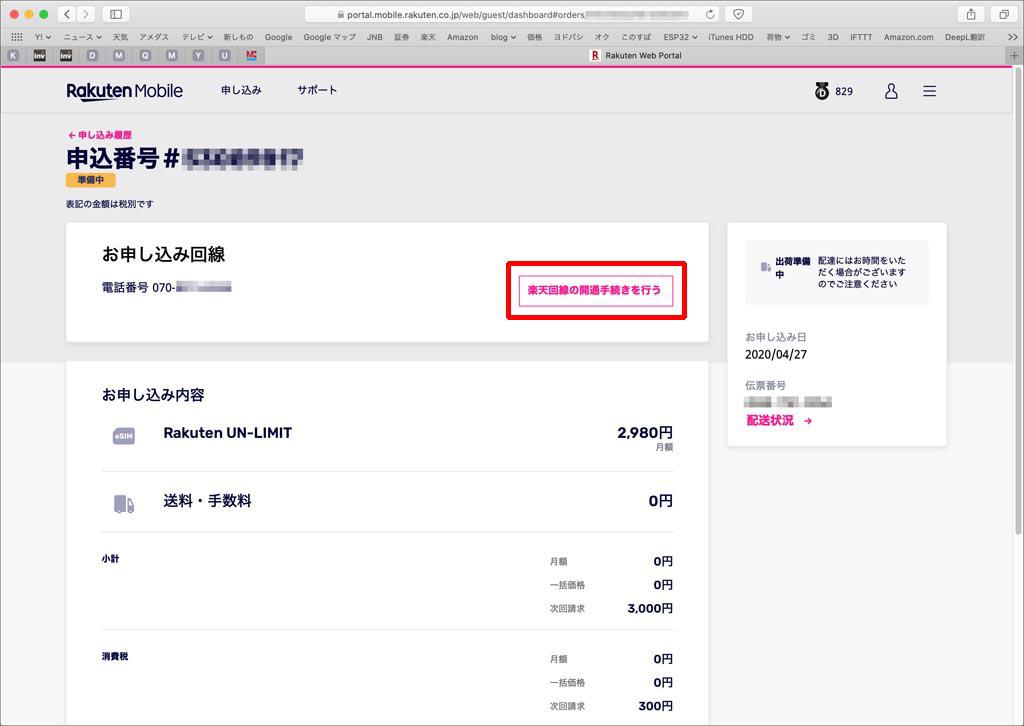Go forward with the Safari forward arrow

pyautogui.click(x=86, y=14)
